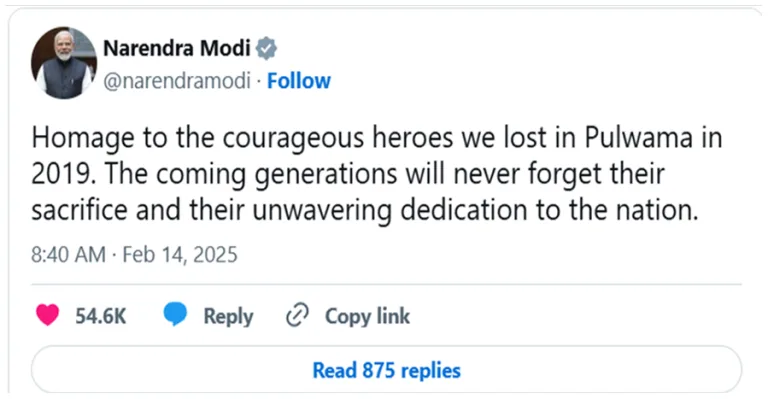Click the @narendramodi handle
Image resolution: width=768 pixels, height=399 pixels.
177,81
